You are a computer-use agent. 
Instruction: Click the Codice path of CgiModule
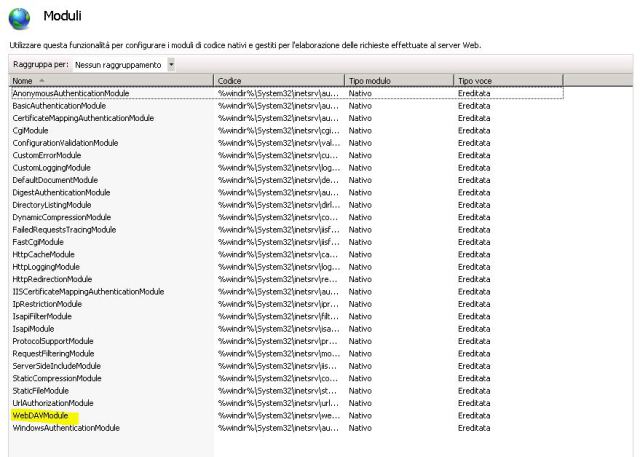click(x=279, y=131)
